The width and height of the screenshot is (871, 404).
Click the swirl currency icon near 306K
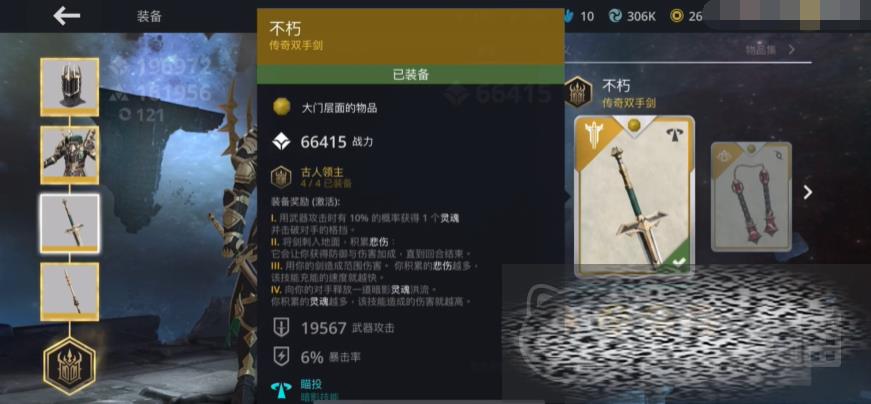(x=615, y=16)
